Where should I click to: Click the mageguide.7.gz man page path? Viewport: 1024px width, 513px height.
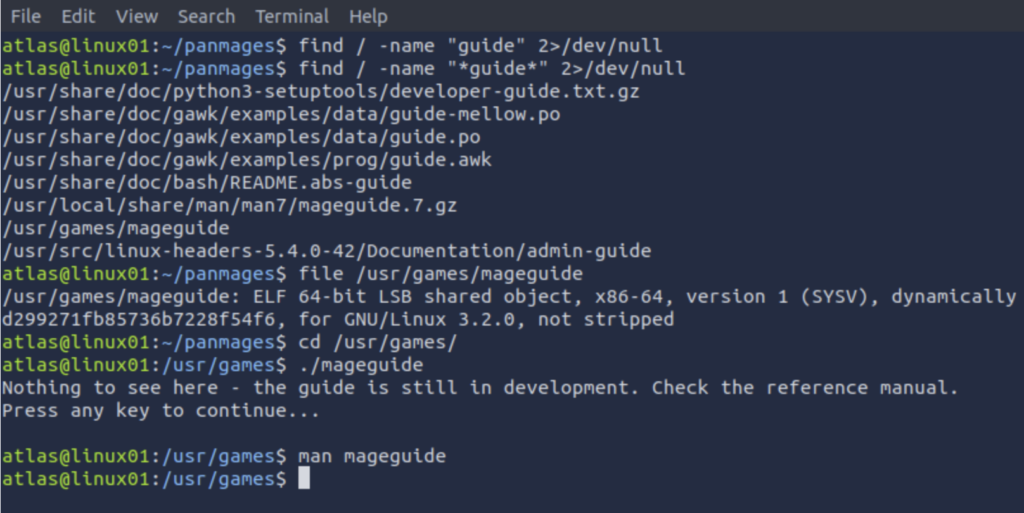pos(229,206)
